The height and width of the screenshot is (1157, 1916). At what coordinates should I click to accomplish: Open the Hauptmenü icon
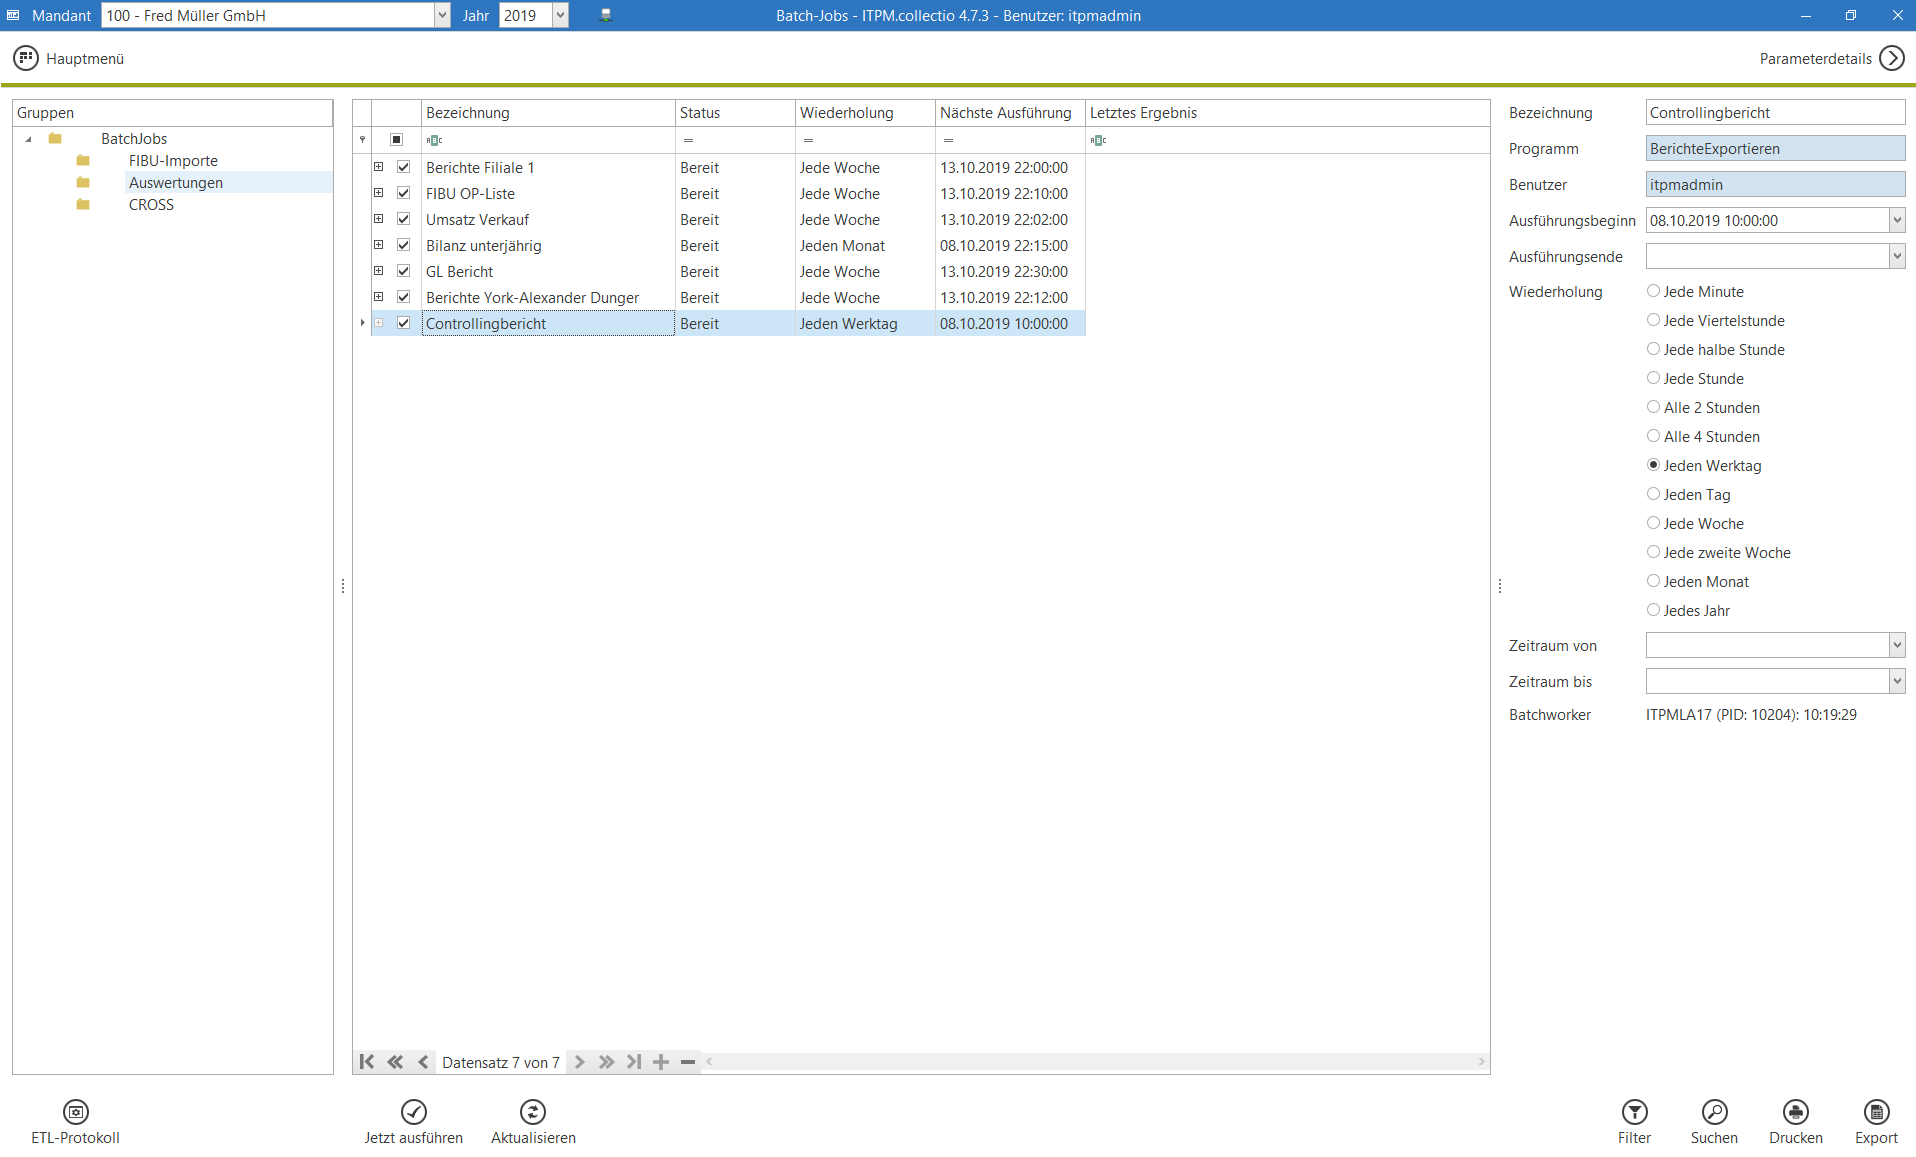[x=26, y=58]
